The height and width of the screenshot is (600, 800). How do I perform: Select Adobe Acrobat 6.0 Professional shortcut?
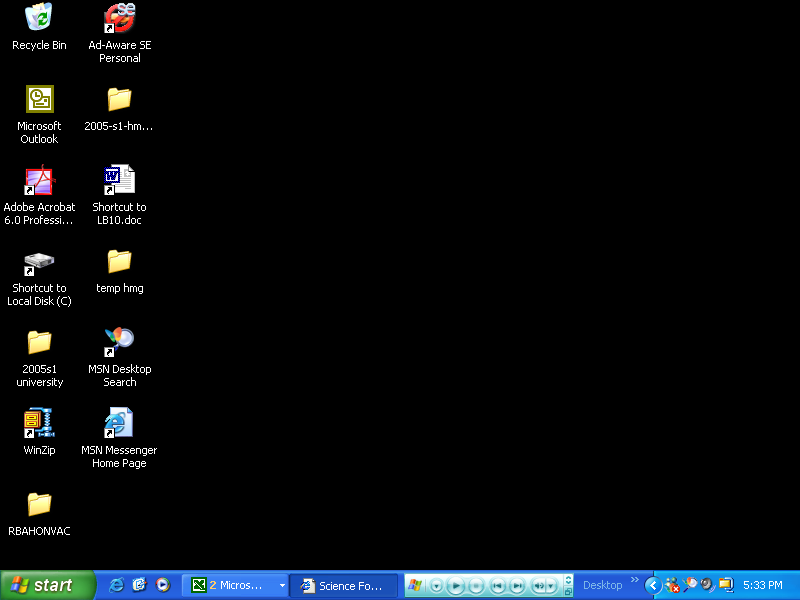(x=39, y=180)
